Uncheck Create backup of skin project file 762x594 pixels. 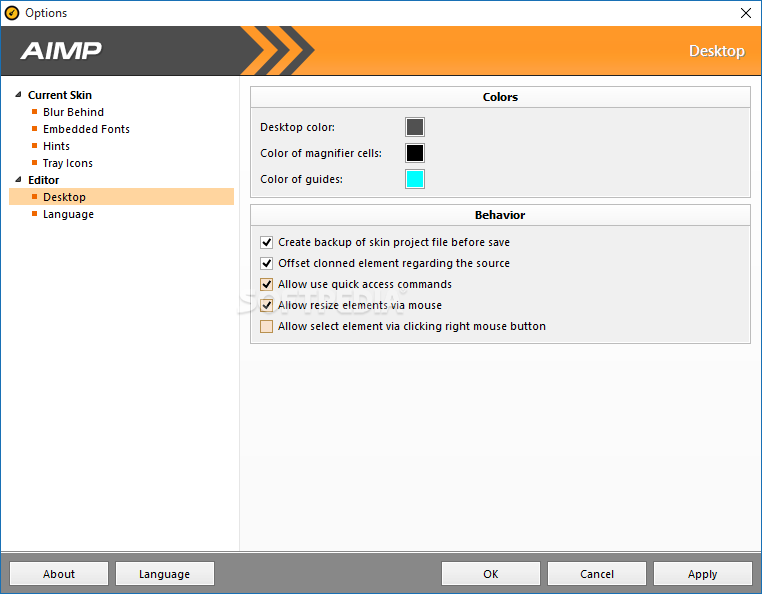(266, 242)
